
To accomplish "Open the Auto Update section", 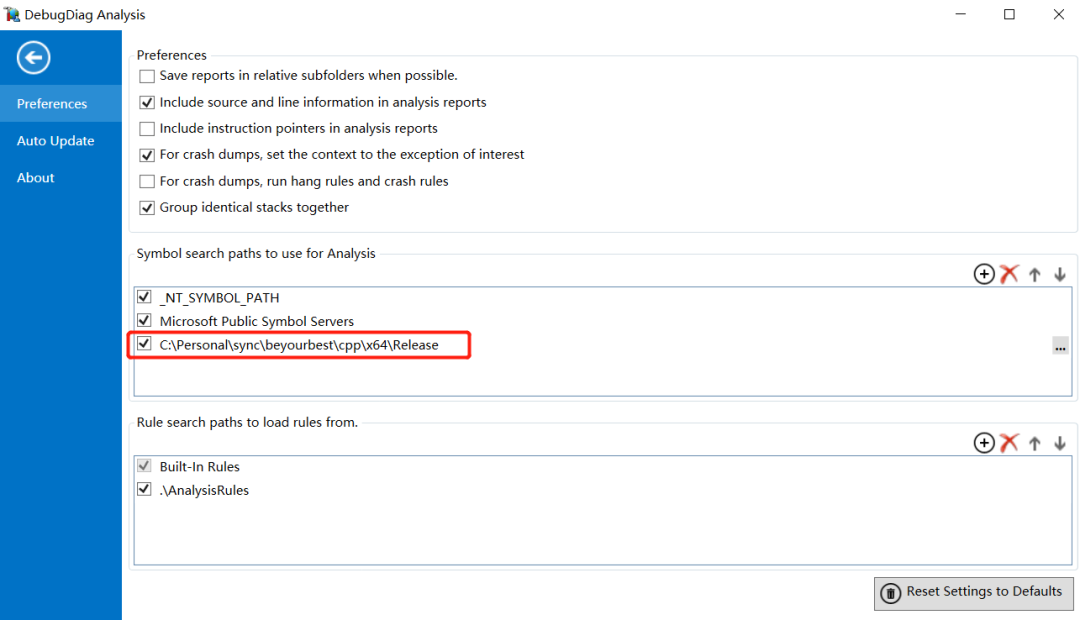I will [55, 141].
